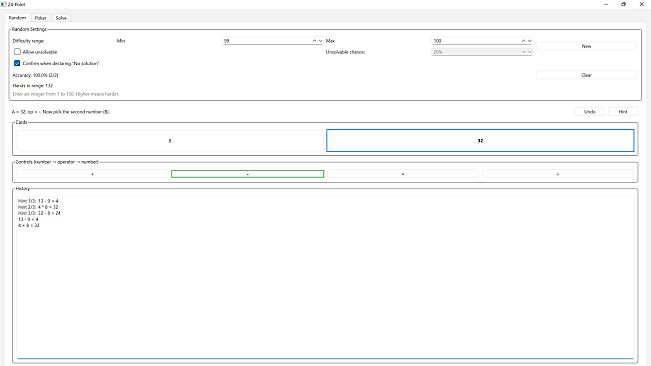Open the Solve tab
Screen dimensions: 651x366
coord(61,18)
